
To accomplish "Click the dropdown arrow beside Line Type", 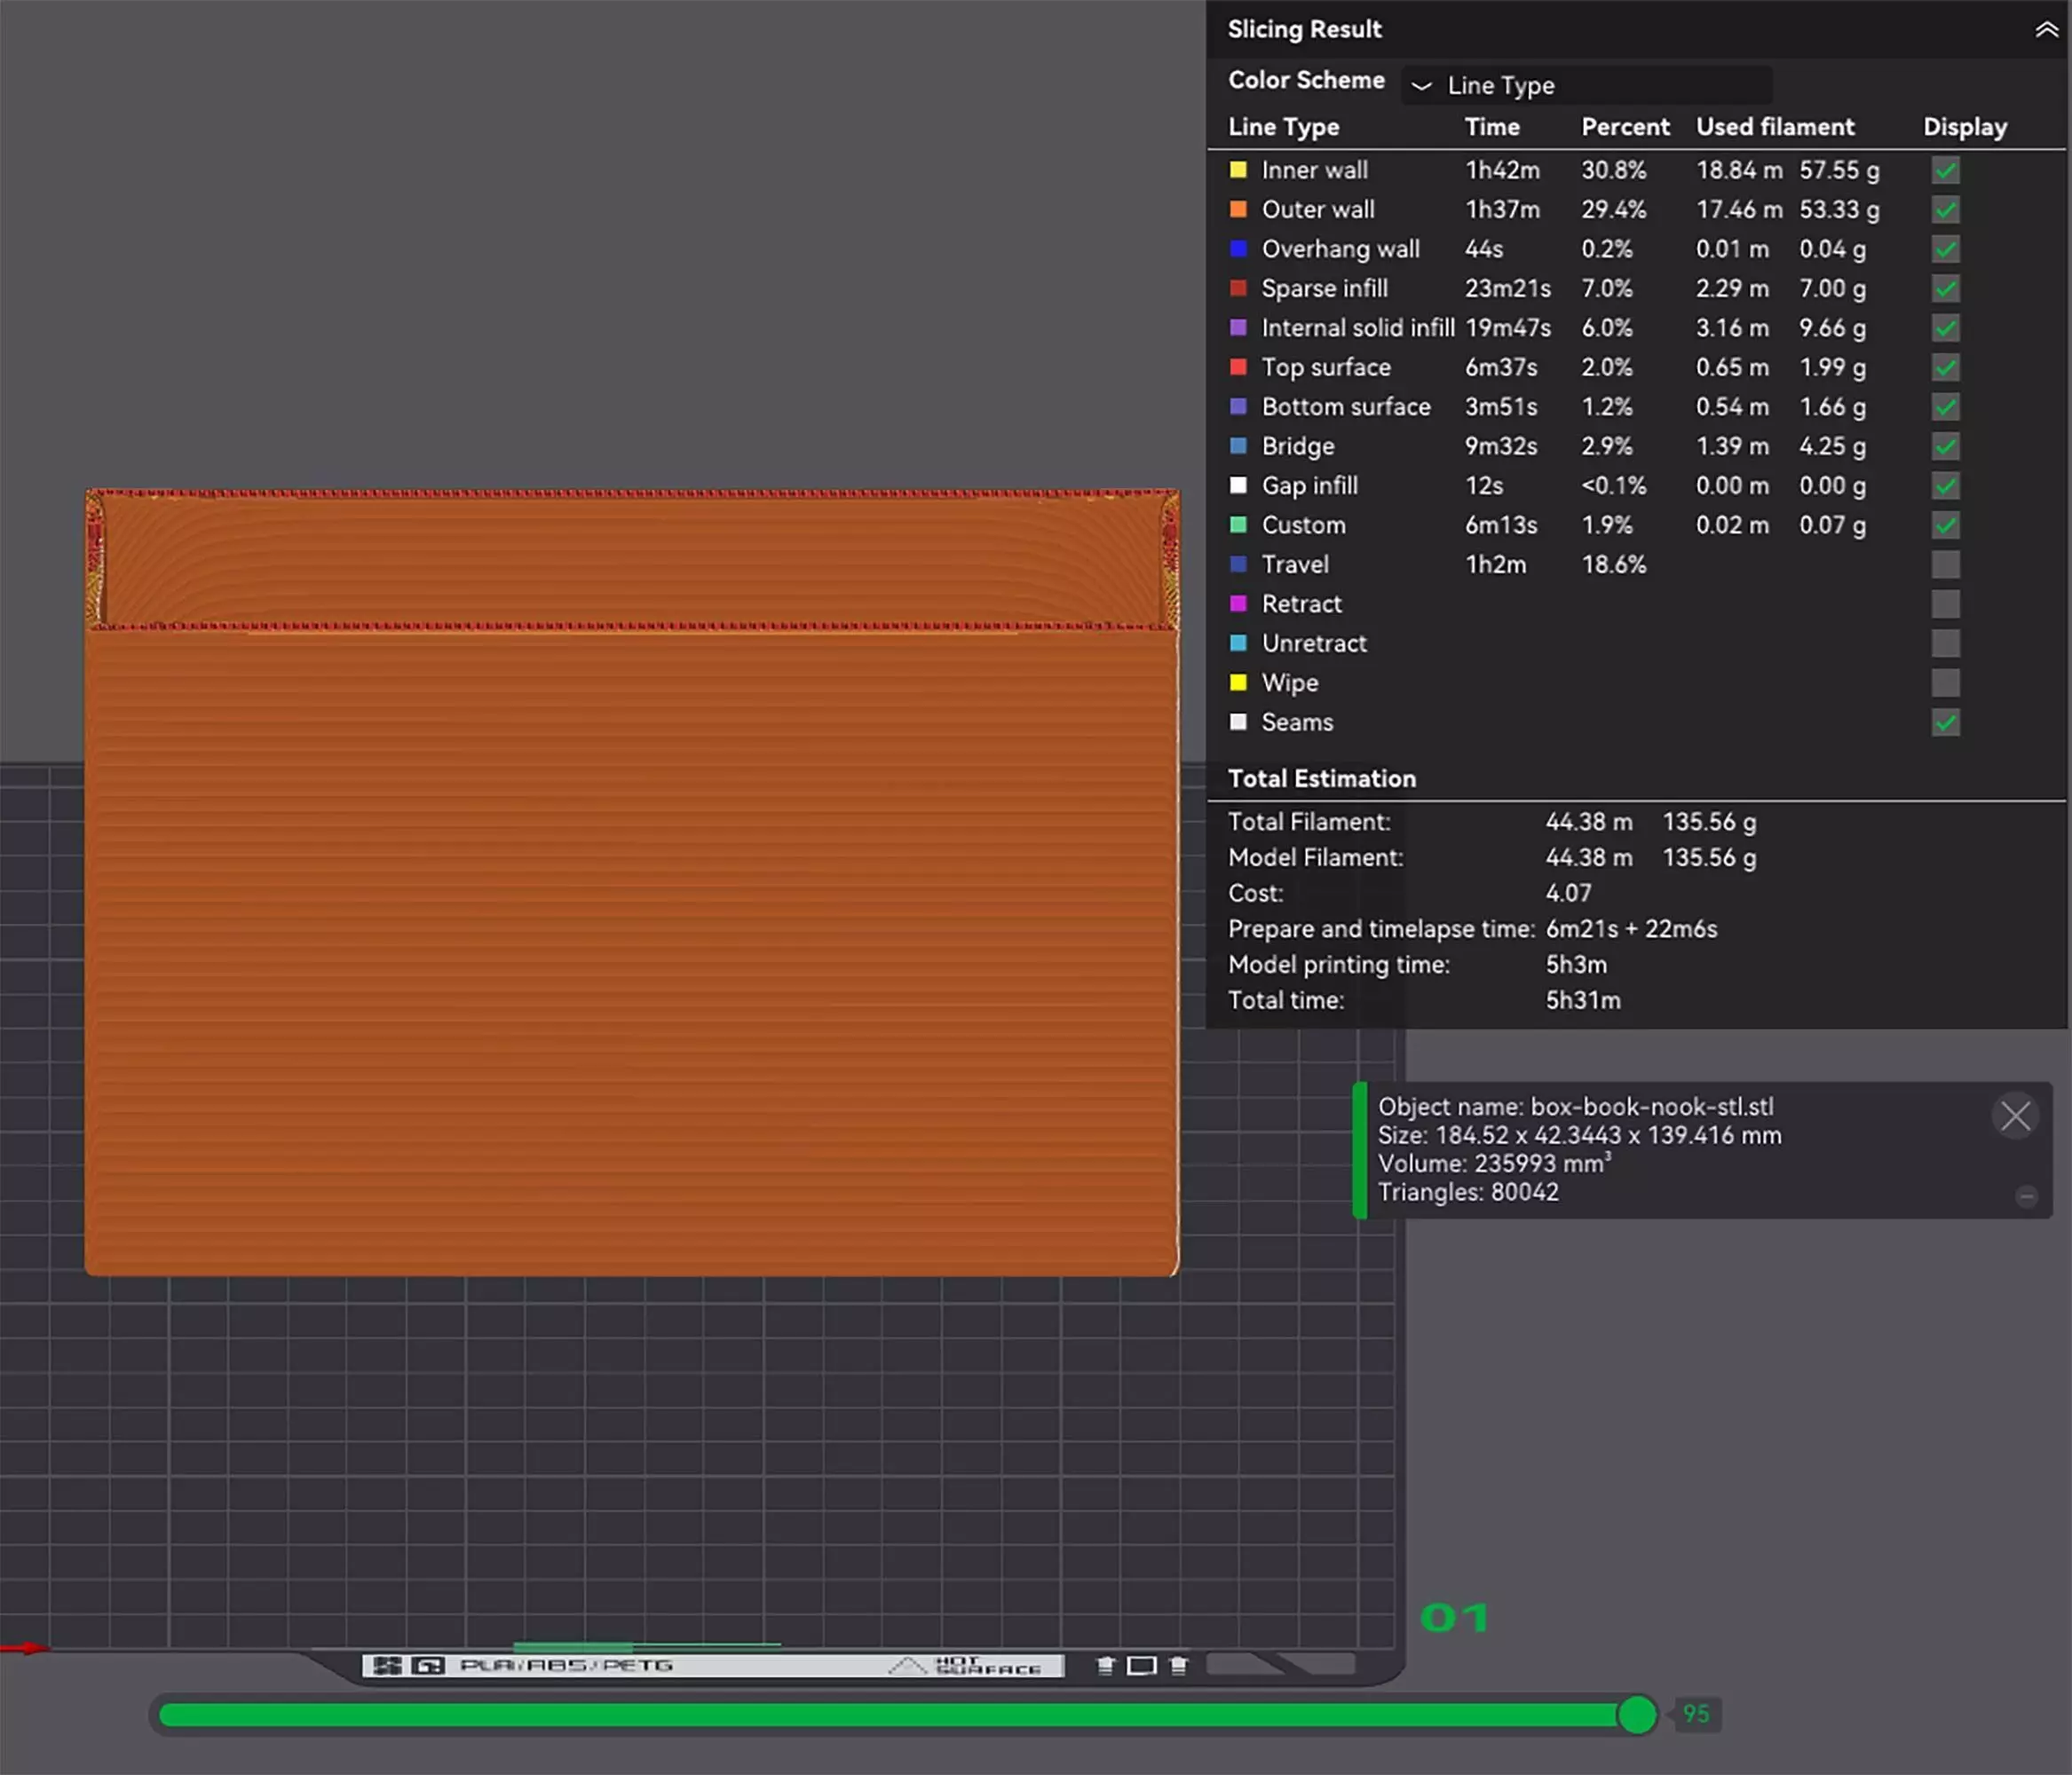I will click(1421, 87).
